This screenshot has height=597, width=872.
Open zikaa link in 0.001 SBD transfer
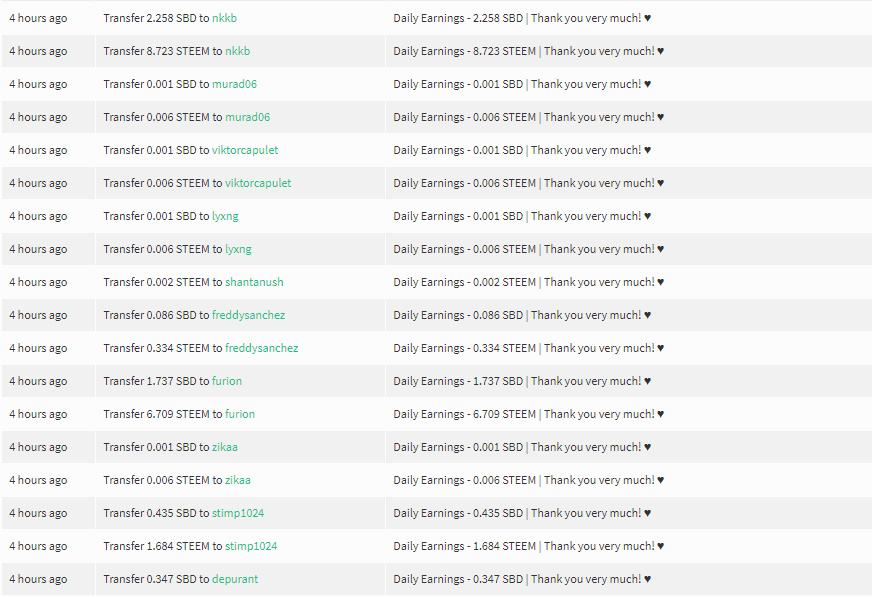[225, 447]
